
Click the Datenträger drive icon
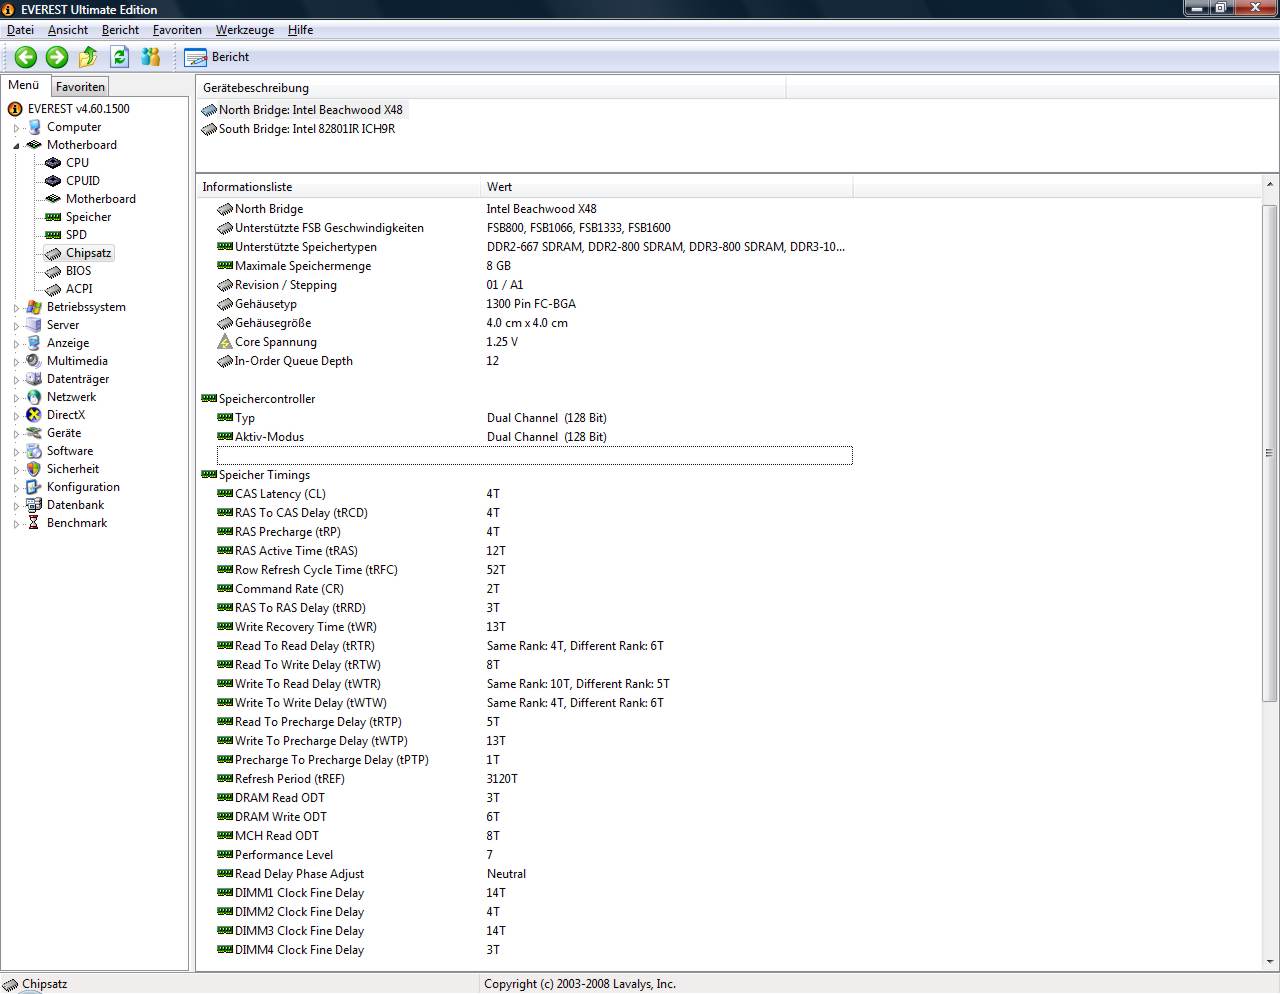click(x=34, y=379)
